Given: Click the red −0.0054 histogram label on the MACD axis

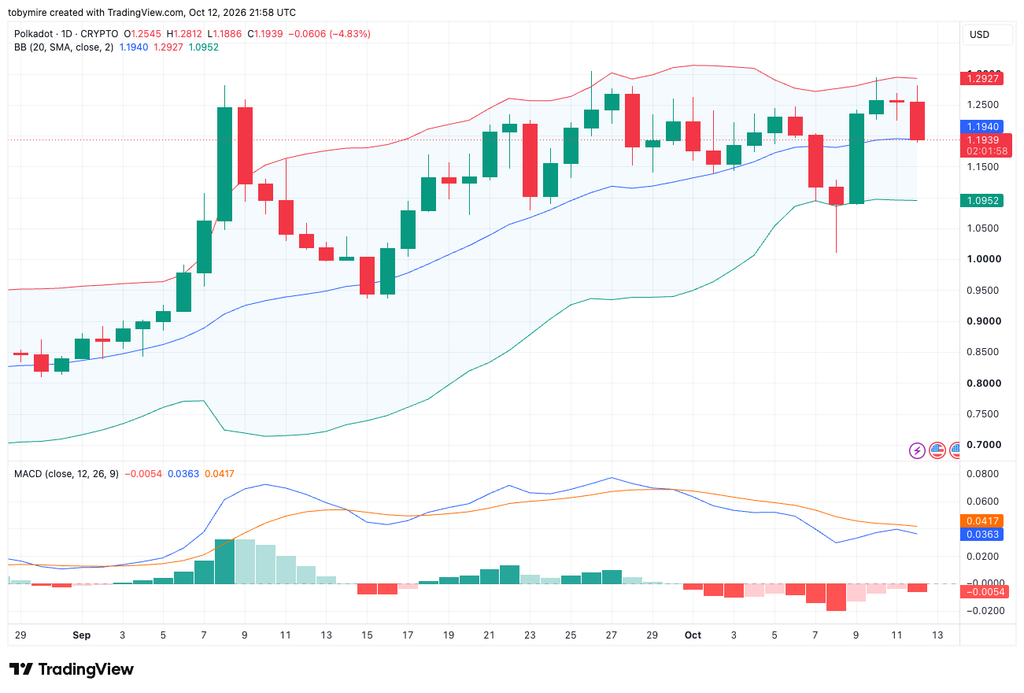Looking at the screenshot, I should click(x=985, y=592).
